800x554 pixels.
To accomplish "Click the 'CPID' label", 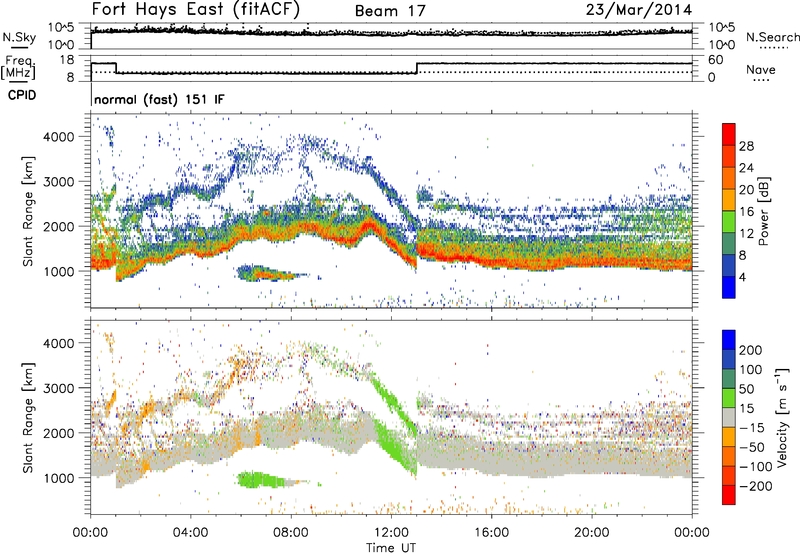I will 22,95.
